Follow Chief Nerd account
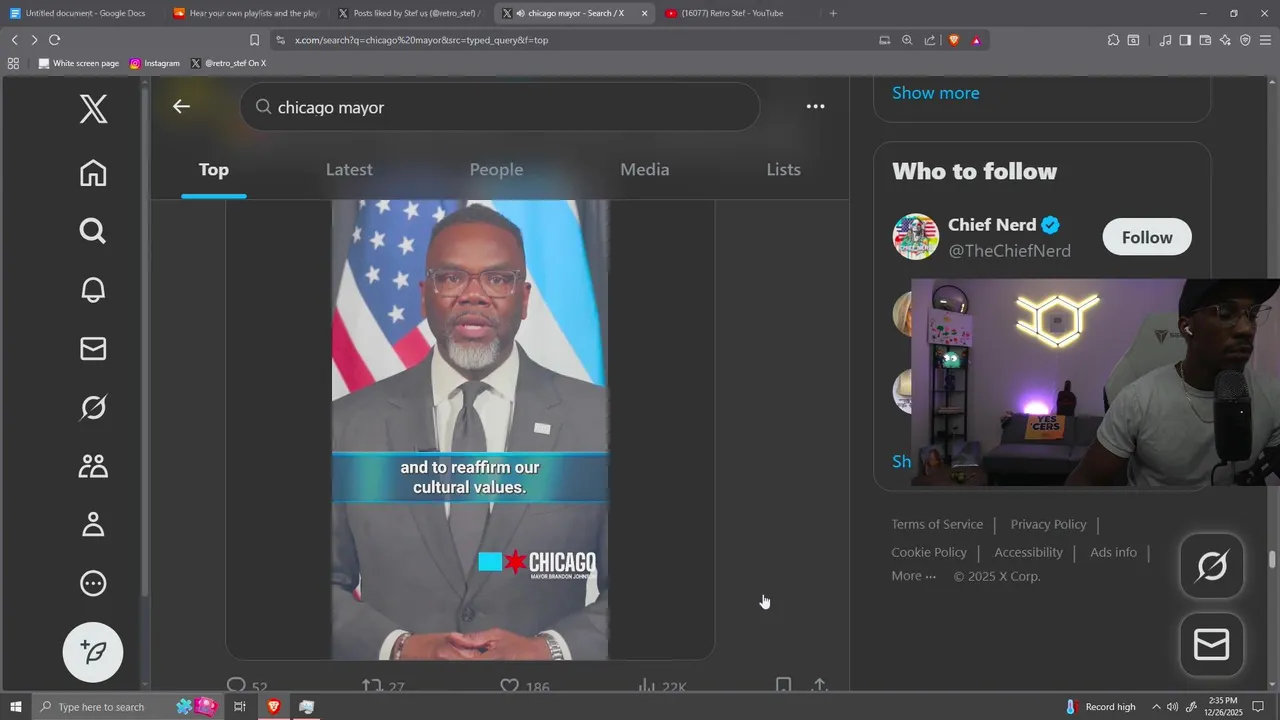This screenshot has height=720, width=1280. [x=1147, y=237]
